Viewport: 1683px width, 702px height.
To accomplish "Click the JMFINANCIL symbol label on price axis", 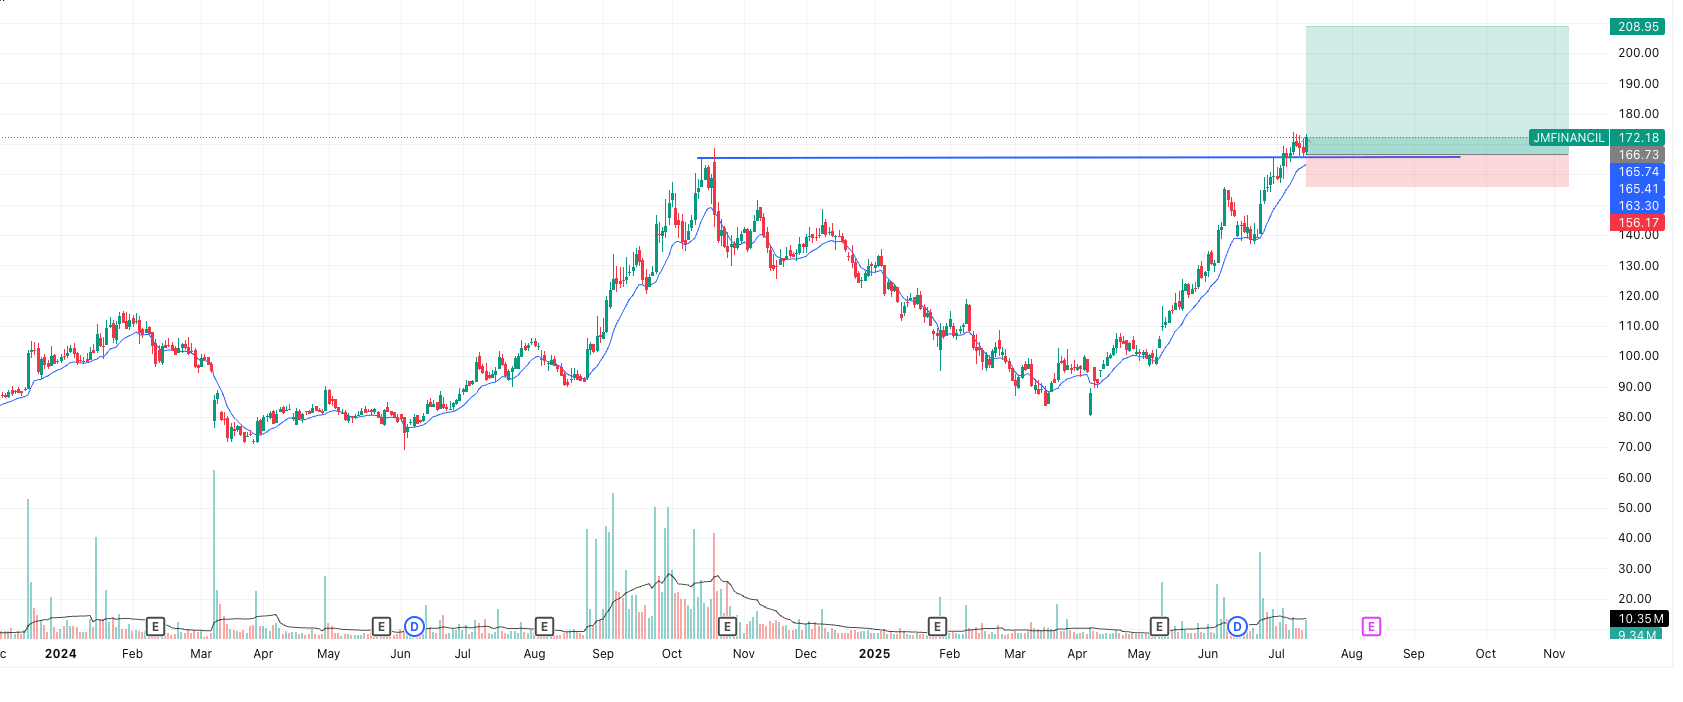I will point(1568,138).
